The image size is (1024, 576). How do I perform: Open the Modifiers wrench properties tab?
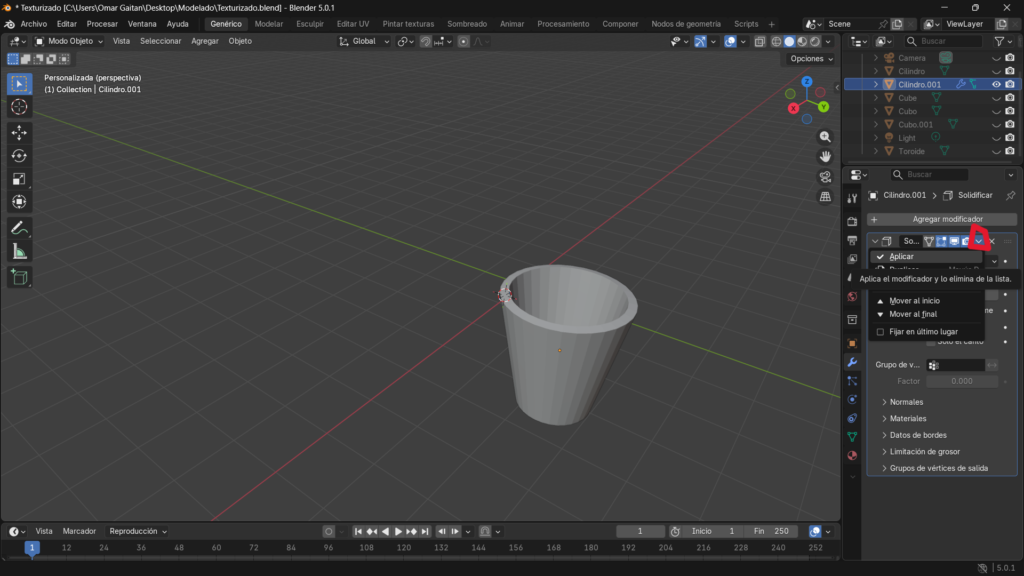point(852,362)
